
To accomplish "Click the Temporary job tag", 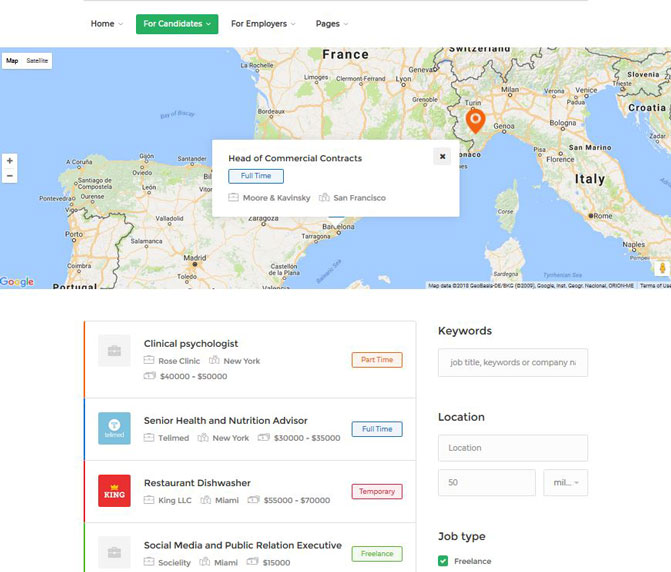I will pos(377,492).
